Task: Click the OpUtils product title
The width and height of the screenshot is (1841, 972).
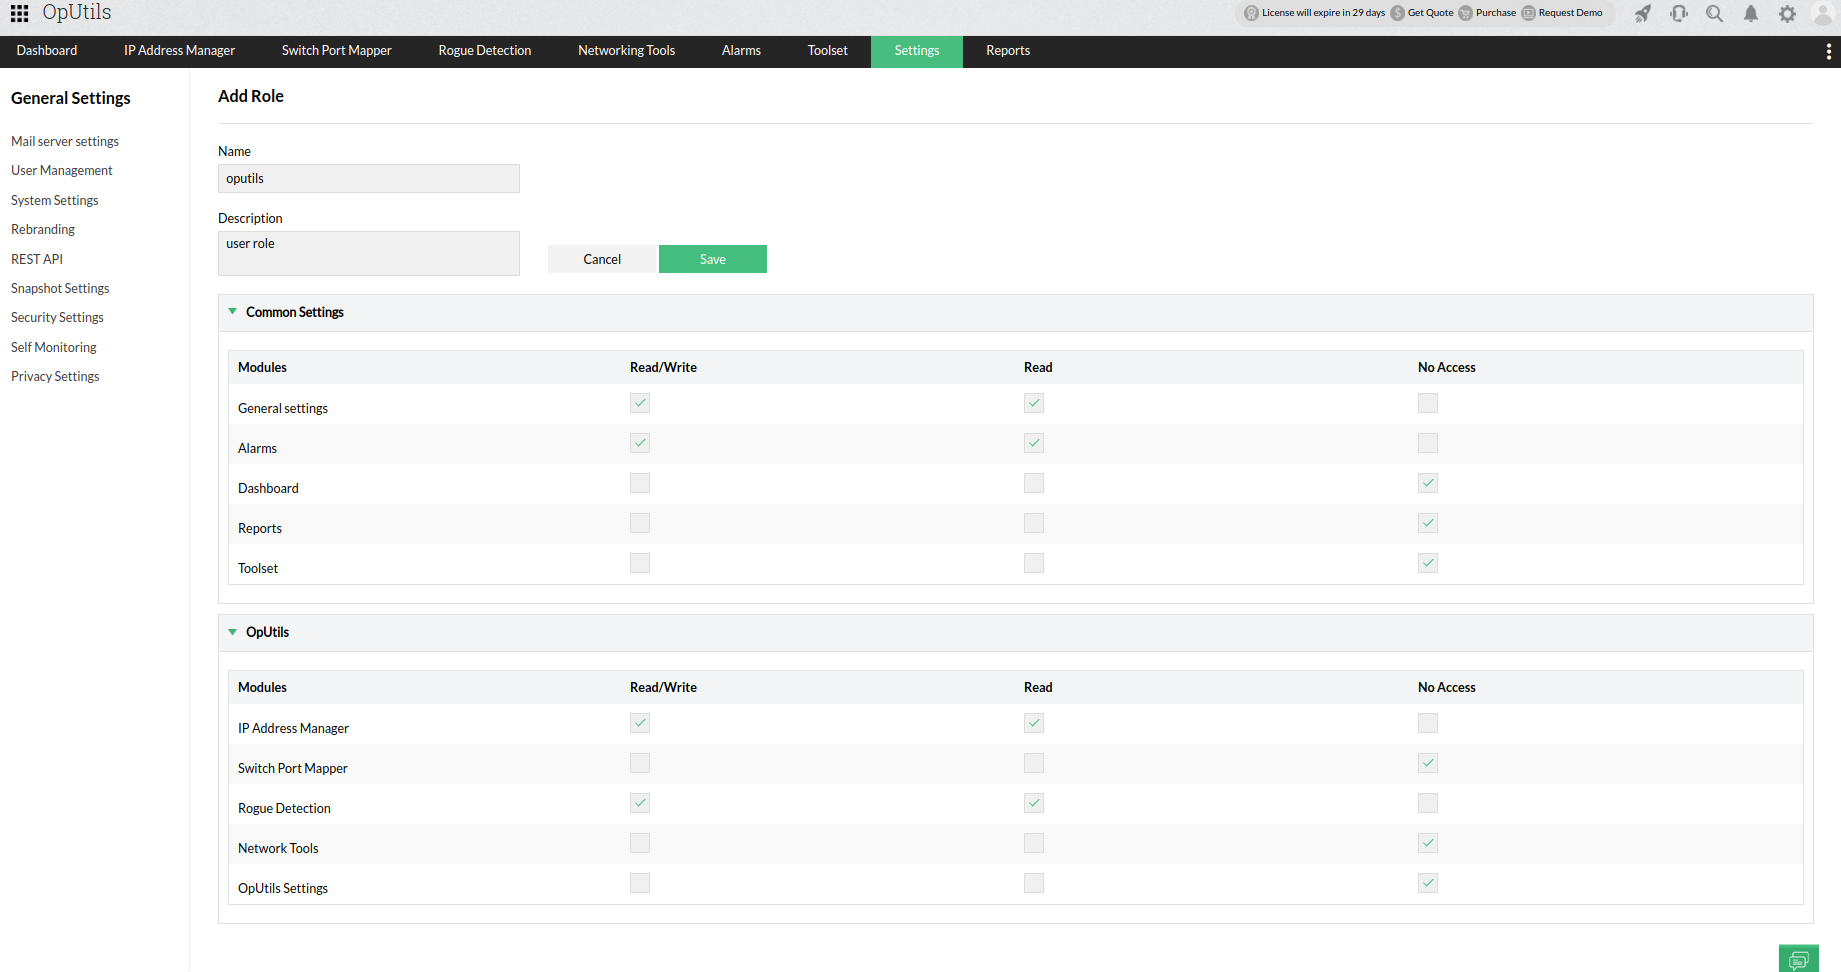Action: point(77,13)
